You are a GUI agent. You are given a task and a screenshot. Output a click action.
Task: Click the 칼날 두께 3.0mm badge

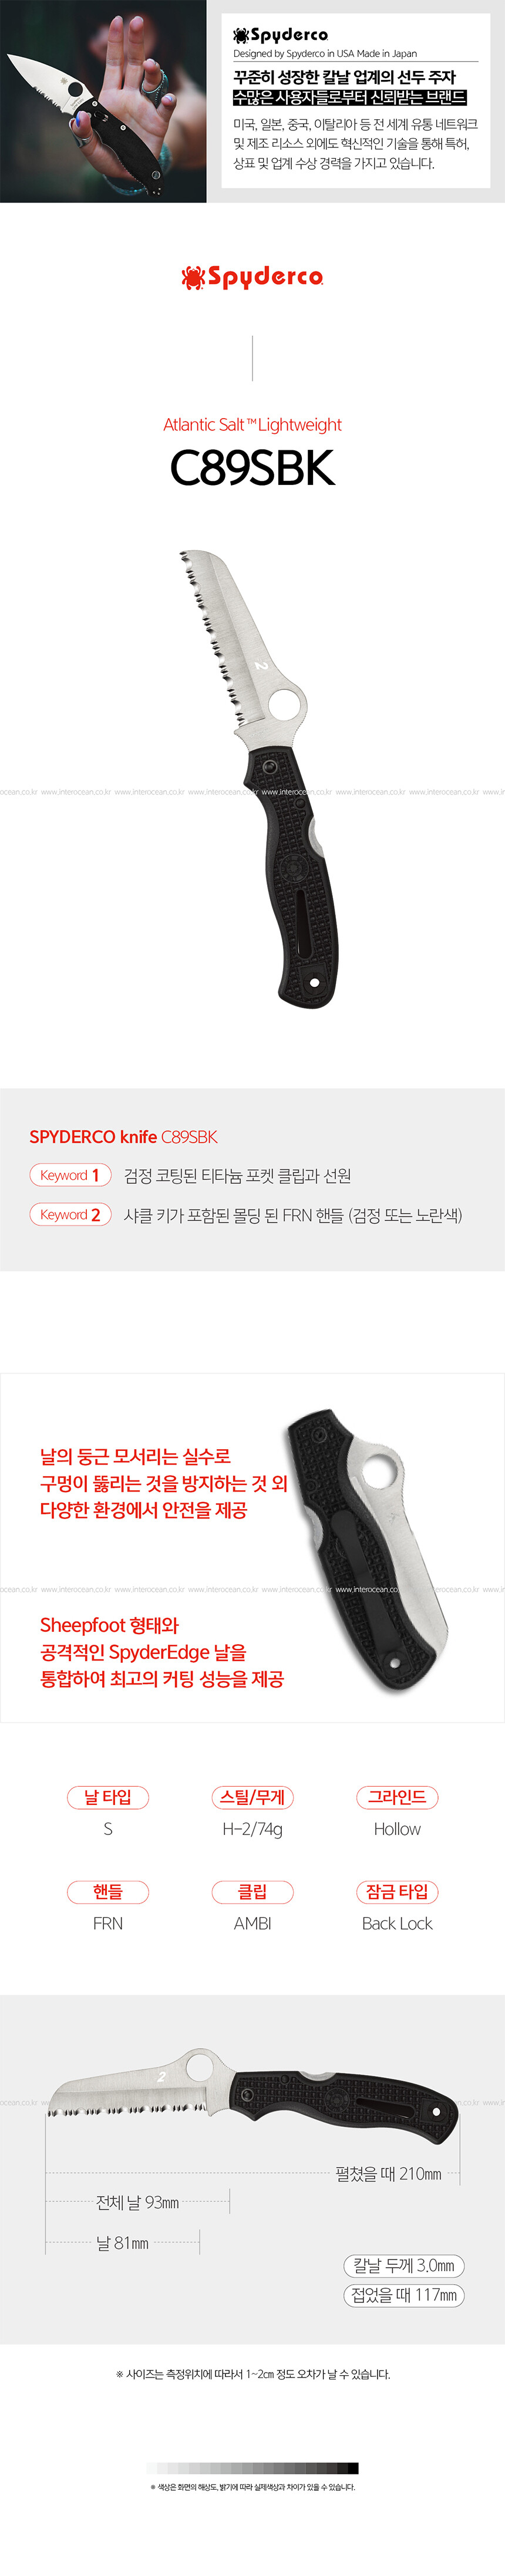pos(404,2265)
